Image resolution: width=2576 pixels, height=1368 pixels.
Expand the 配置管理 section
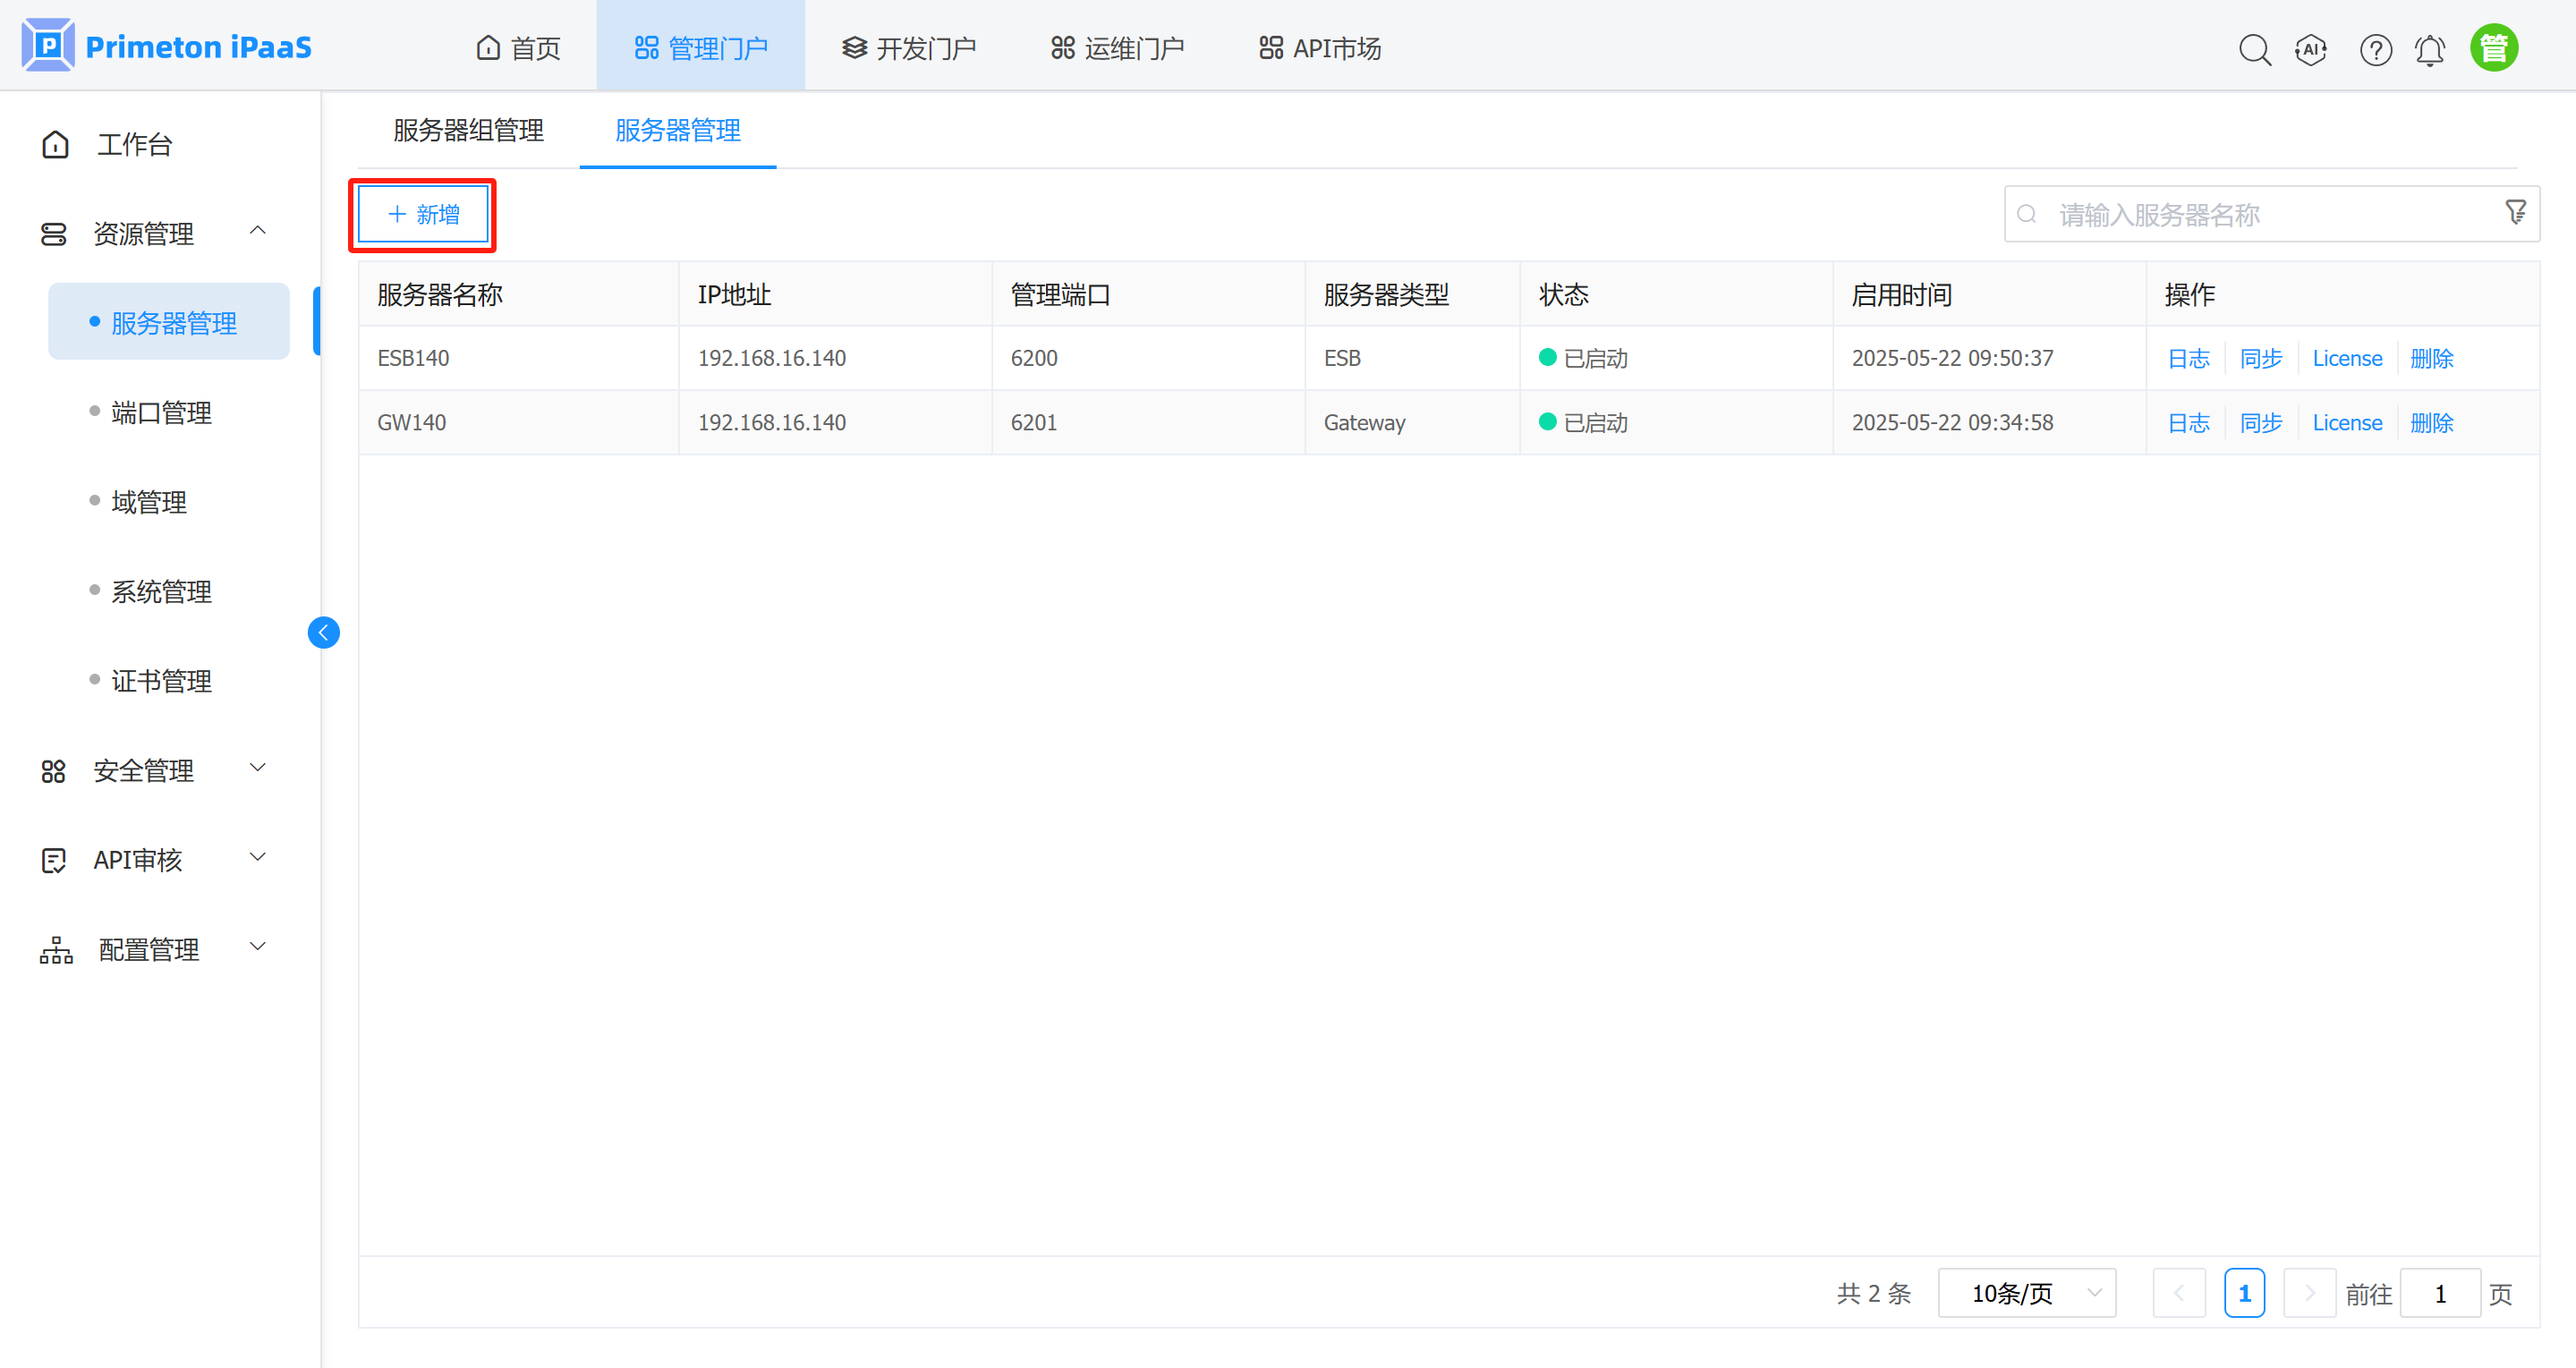point(258,946)
